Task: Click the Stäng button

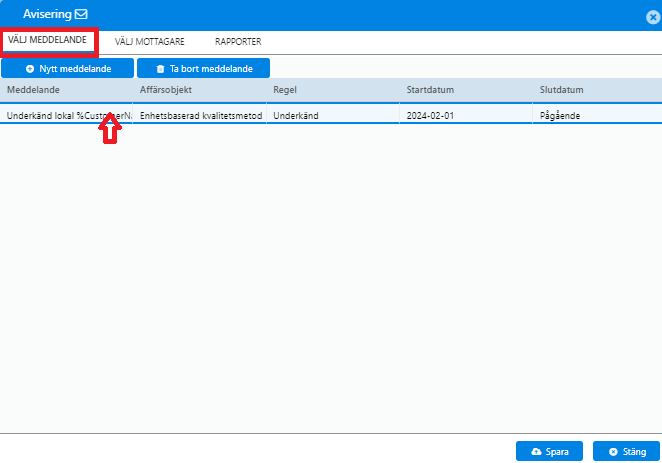Action: pyautogui.click(x=627, y=452)
